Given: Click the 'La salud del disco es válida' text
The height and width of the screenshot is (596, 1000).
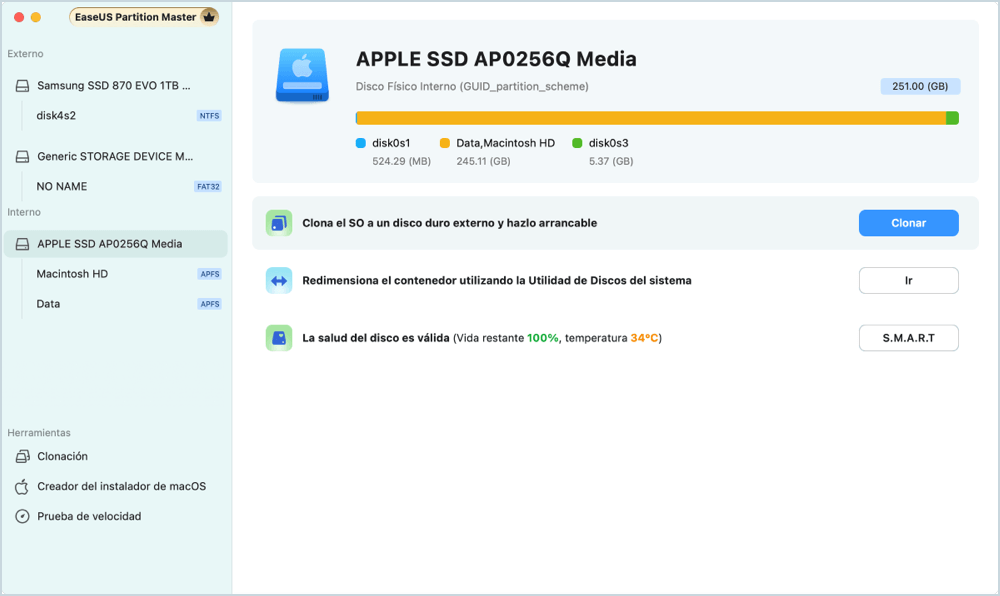Looking at the screenshot, I should point(376,338).
